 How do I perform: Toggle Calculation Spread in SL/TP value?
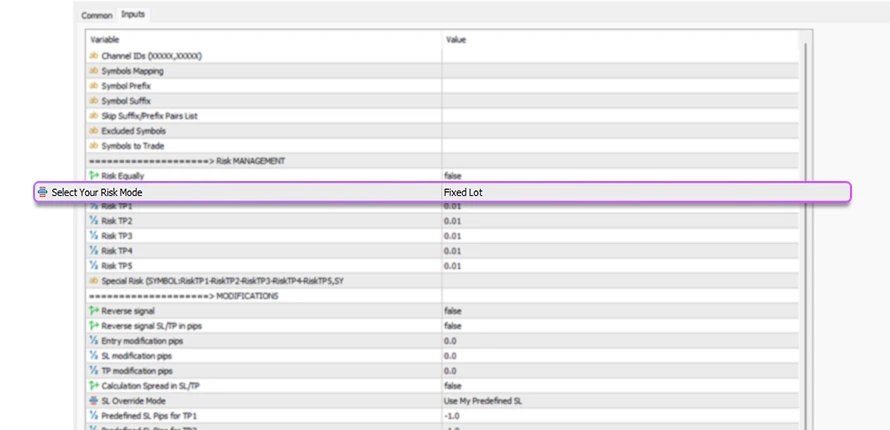(453, 386)
